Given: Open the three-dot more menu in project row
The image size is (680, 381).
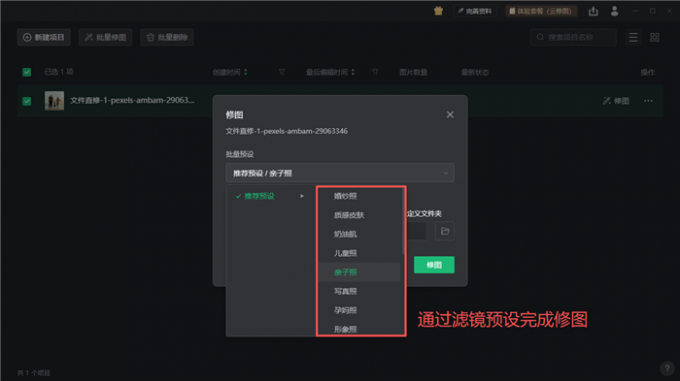Looking at the screenshot, I should tap(648, 101).
